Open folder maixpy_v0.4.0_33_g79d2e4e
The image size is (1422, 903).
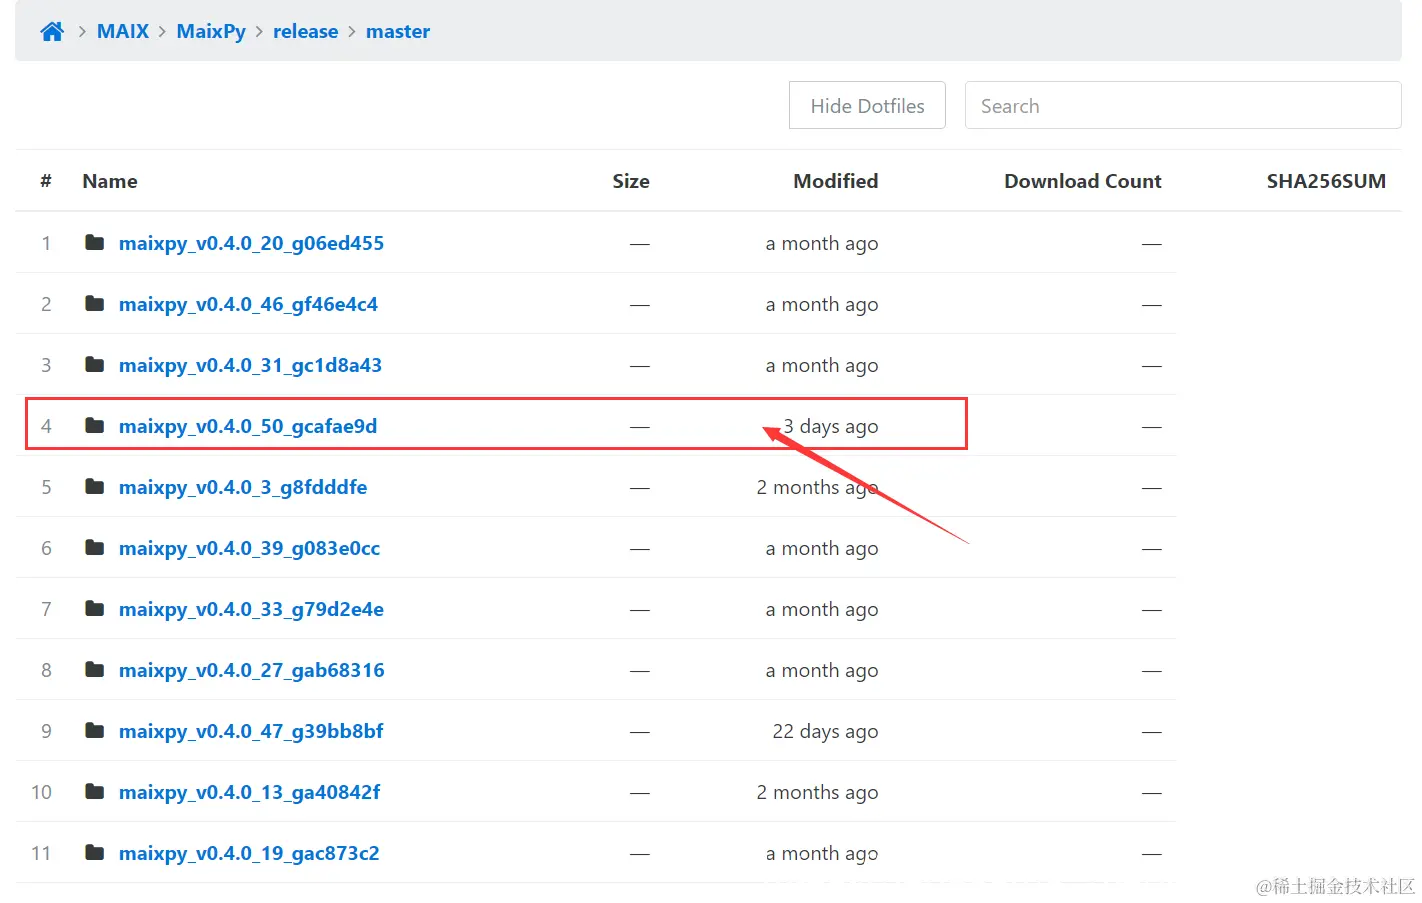pyautogui.click(x=251, y=610)
